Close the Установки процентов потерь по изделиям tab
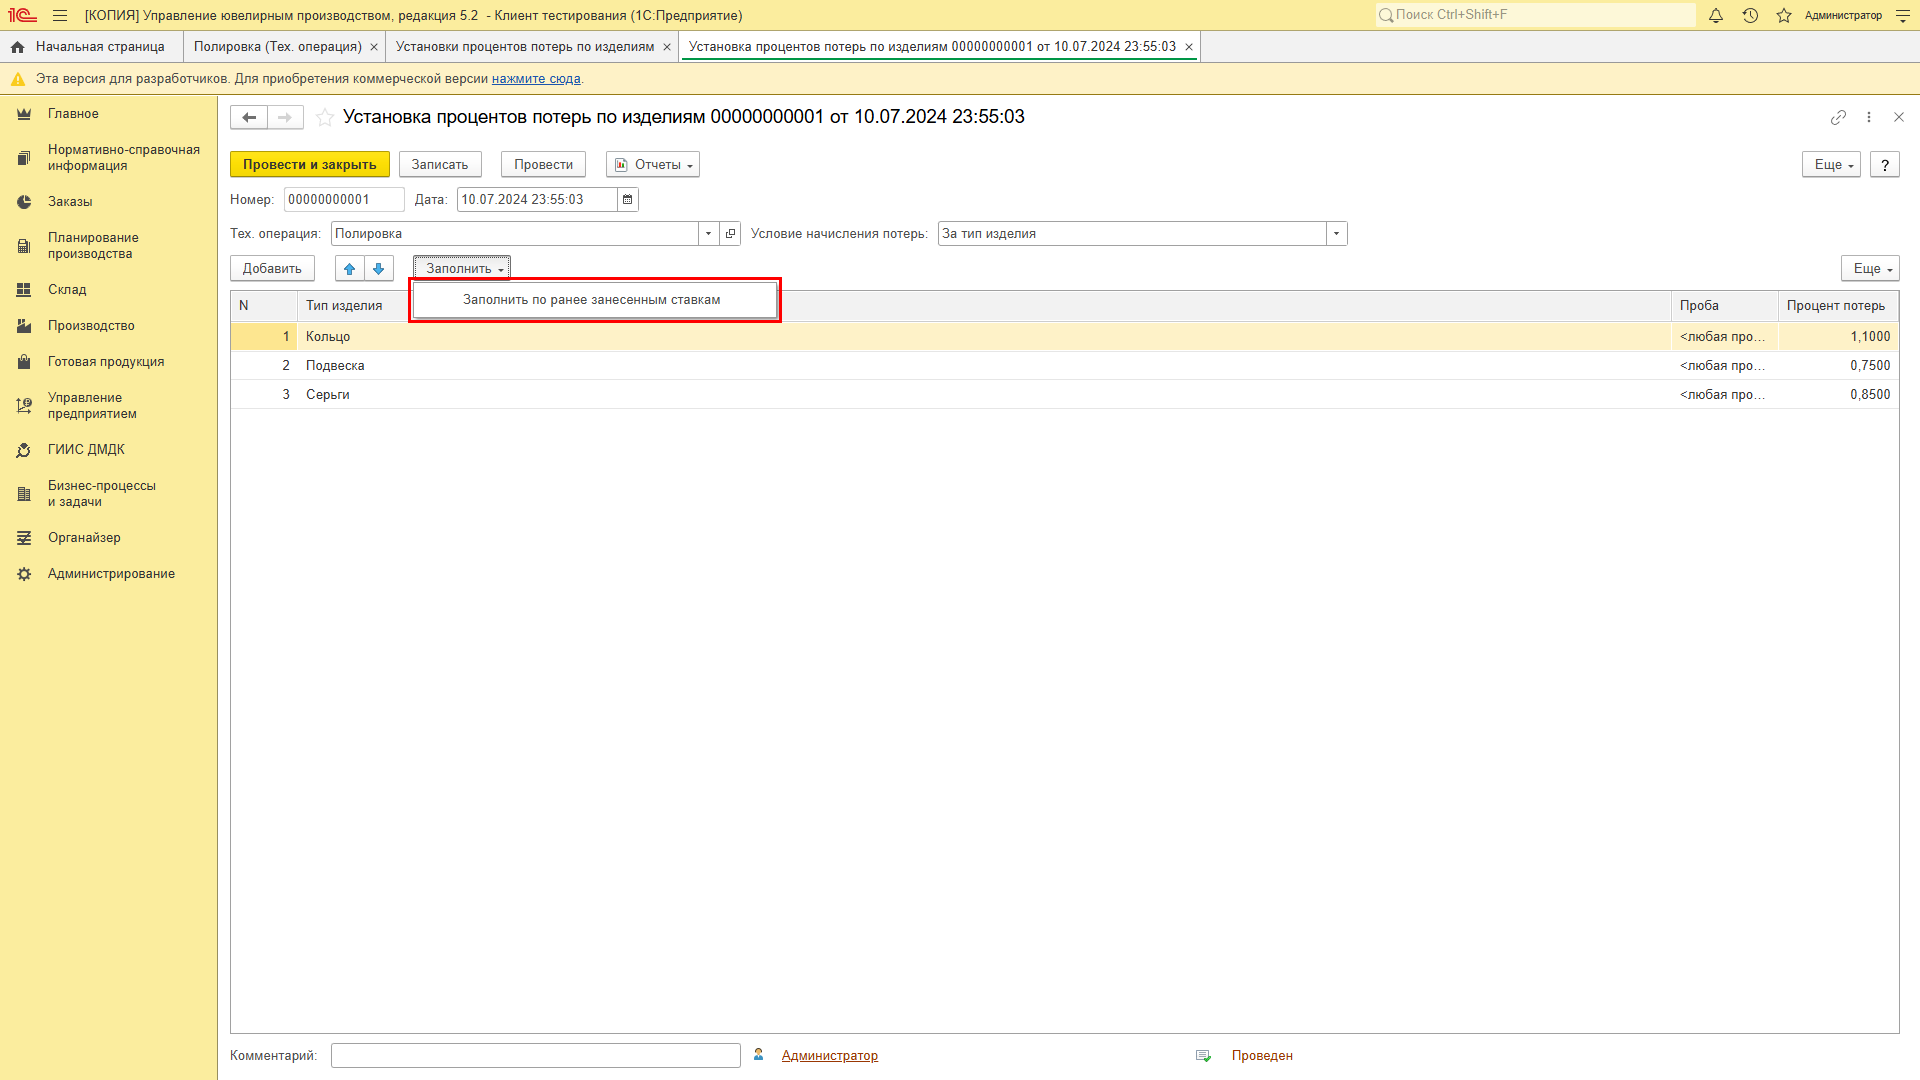 click(667, 47)
